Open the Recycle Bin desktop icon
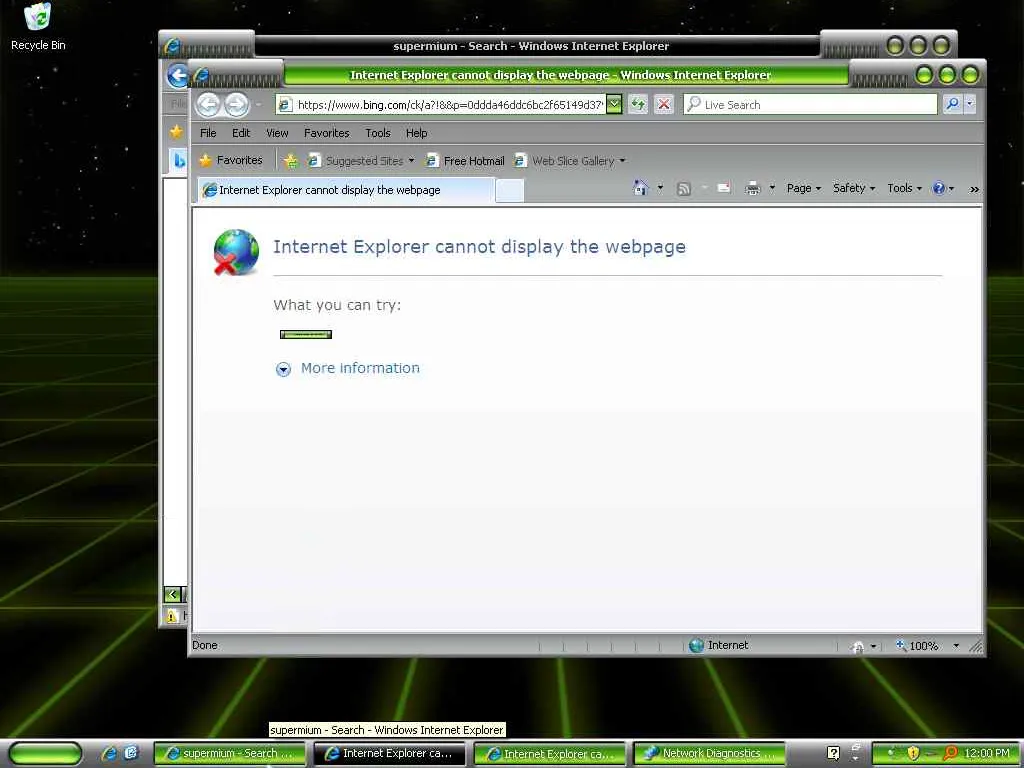 (x=38, y=26)
